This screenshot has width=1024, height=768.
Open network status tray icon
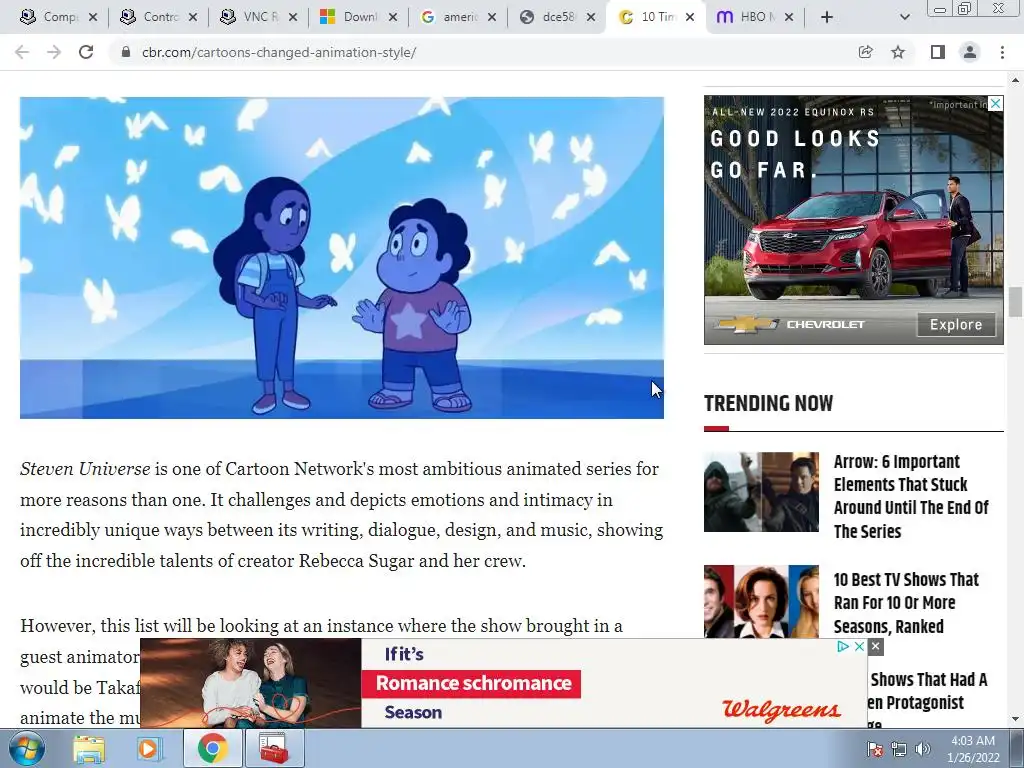[899, 749]
